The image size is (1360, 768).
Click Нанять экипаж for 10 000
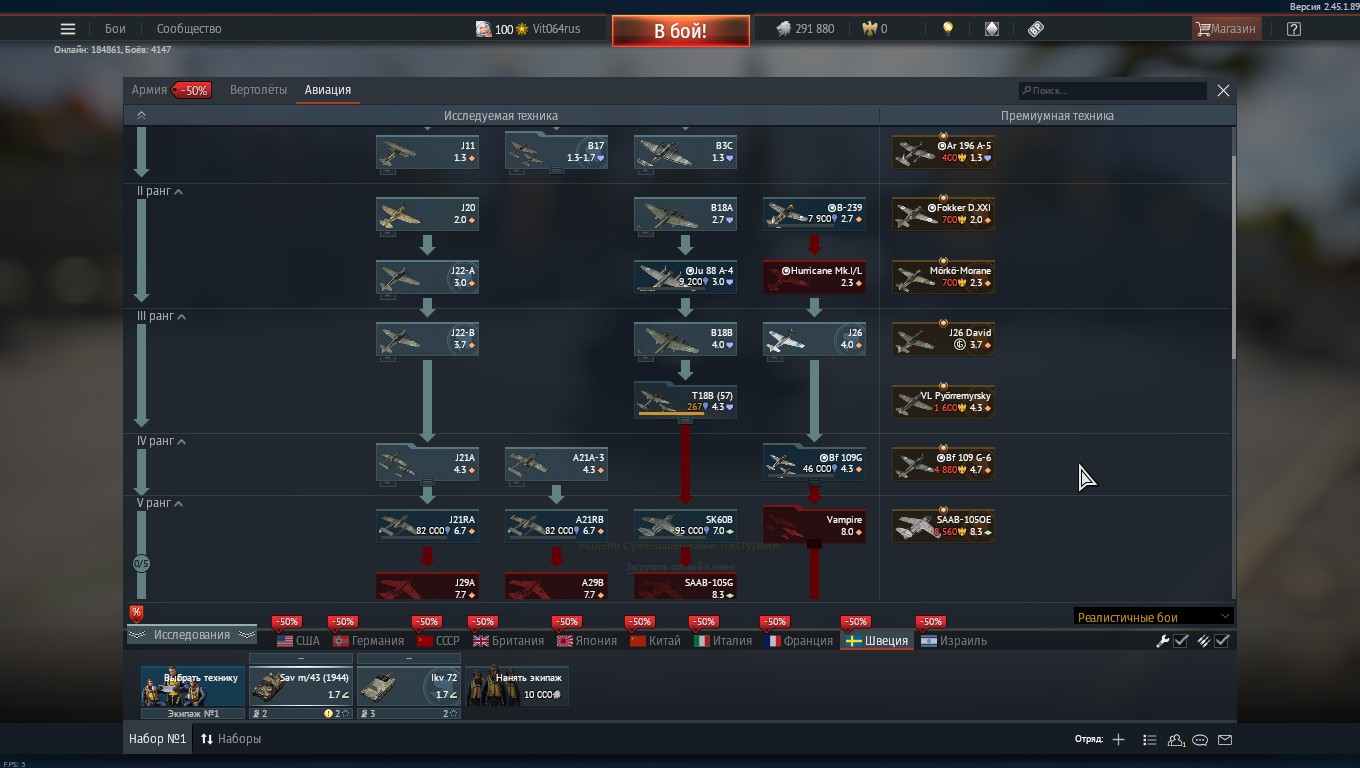pos(517,686)
